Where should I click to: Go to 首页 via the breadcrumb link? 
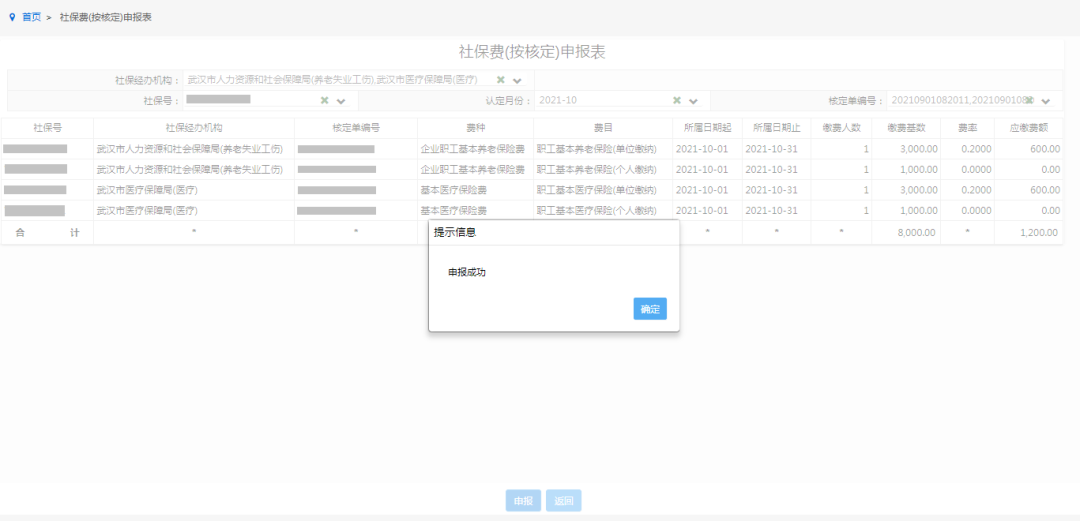(32, 17)
